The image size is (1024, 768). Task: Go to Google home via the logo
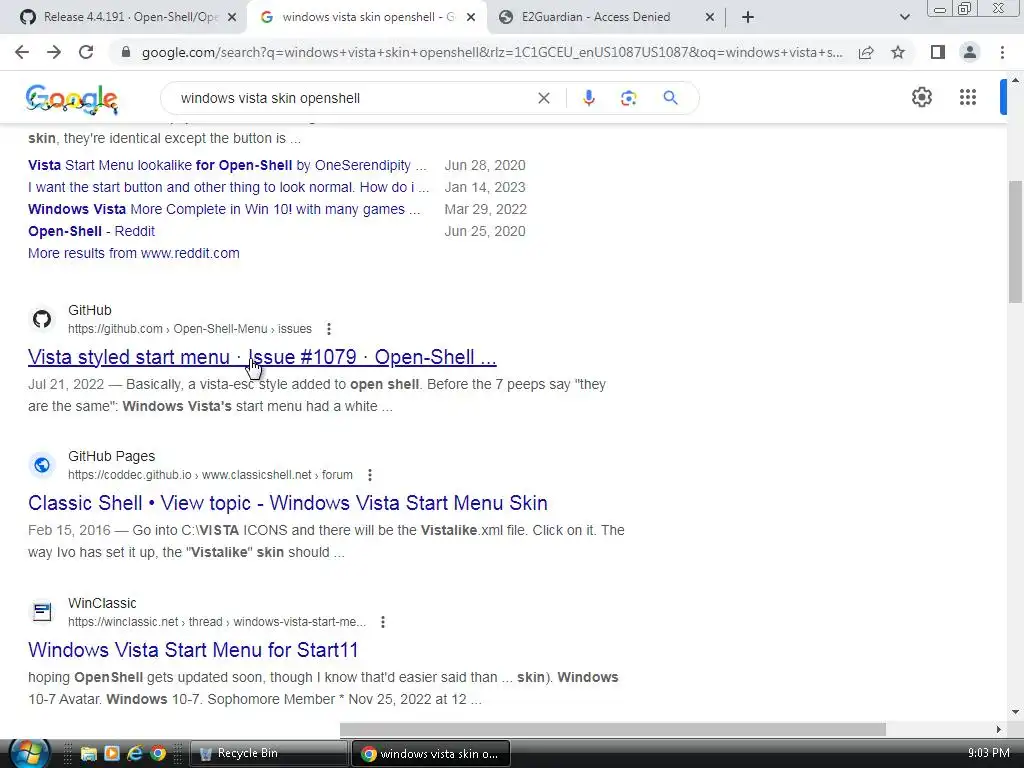click(72, 99)
